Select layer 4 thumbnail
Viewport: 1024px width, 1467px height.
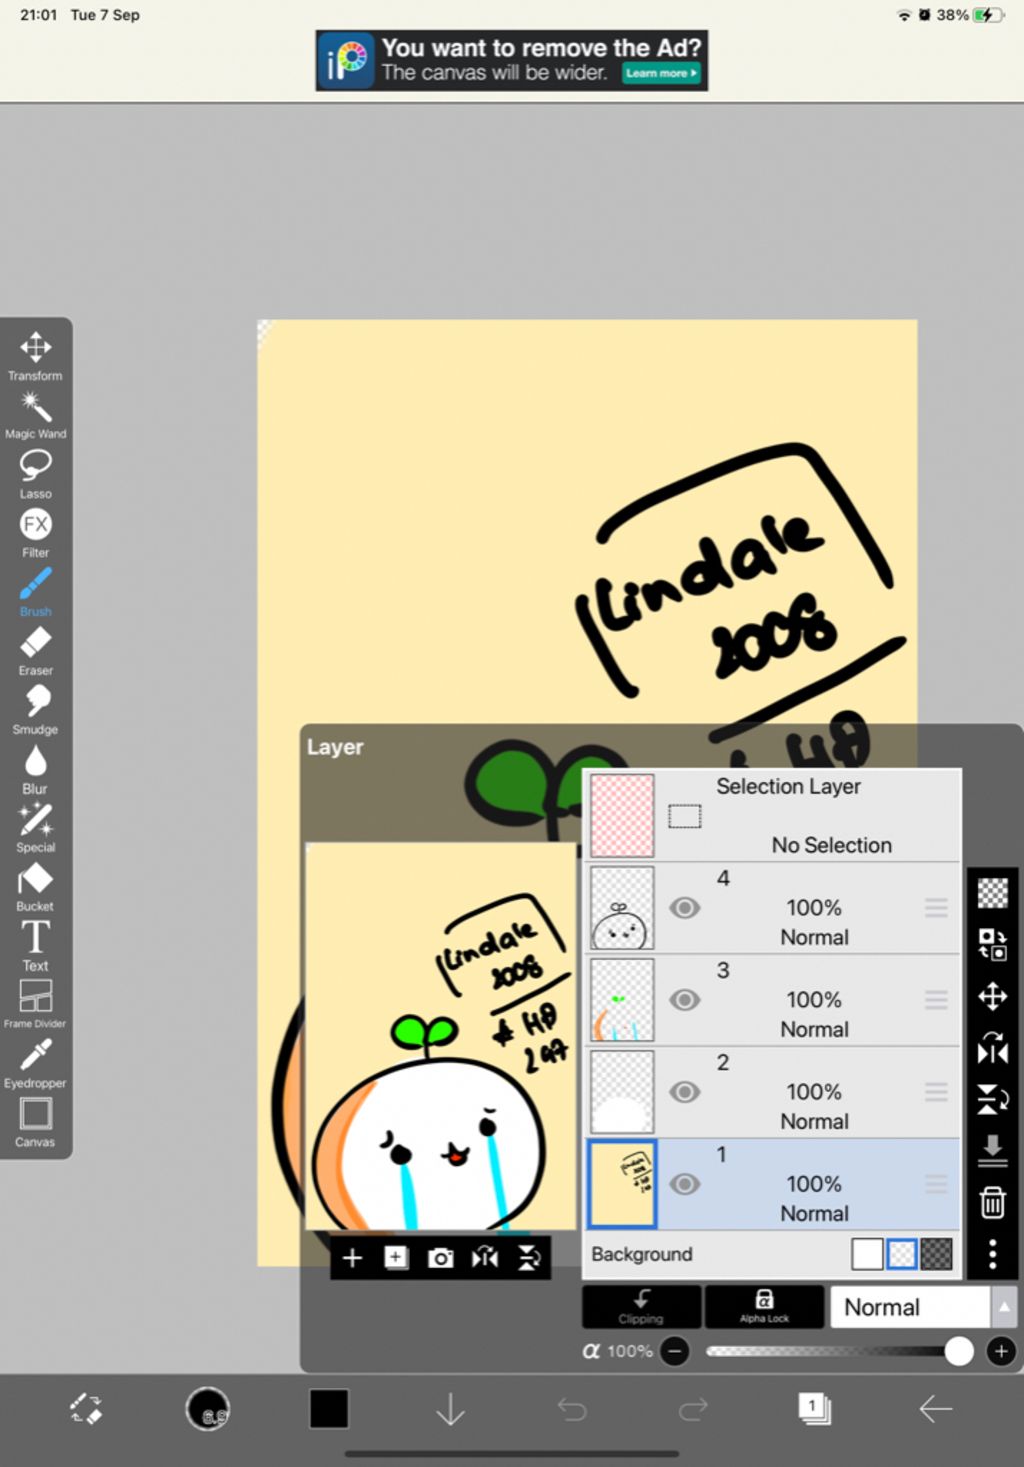pos(622,908)
